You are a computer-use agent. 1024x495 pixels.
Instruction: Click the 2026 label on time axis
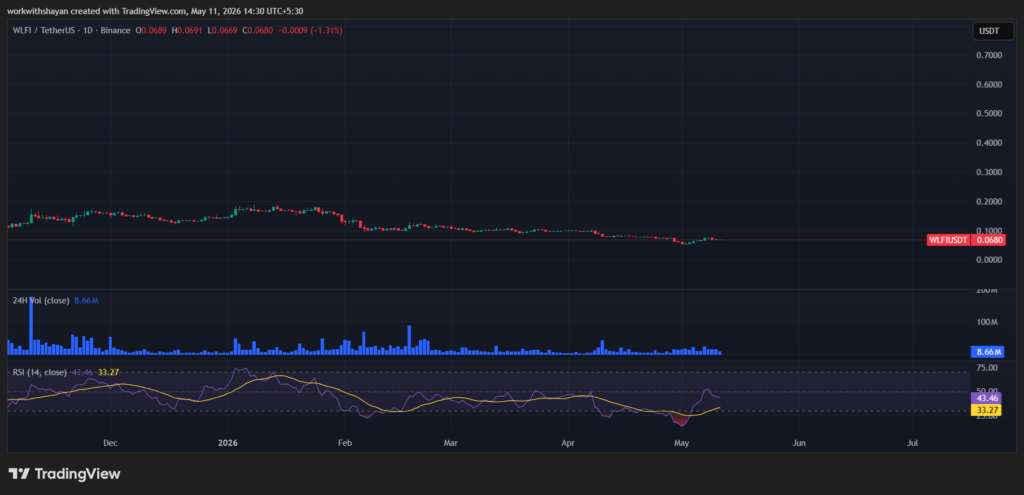(228, 443)
